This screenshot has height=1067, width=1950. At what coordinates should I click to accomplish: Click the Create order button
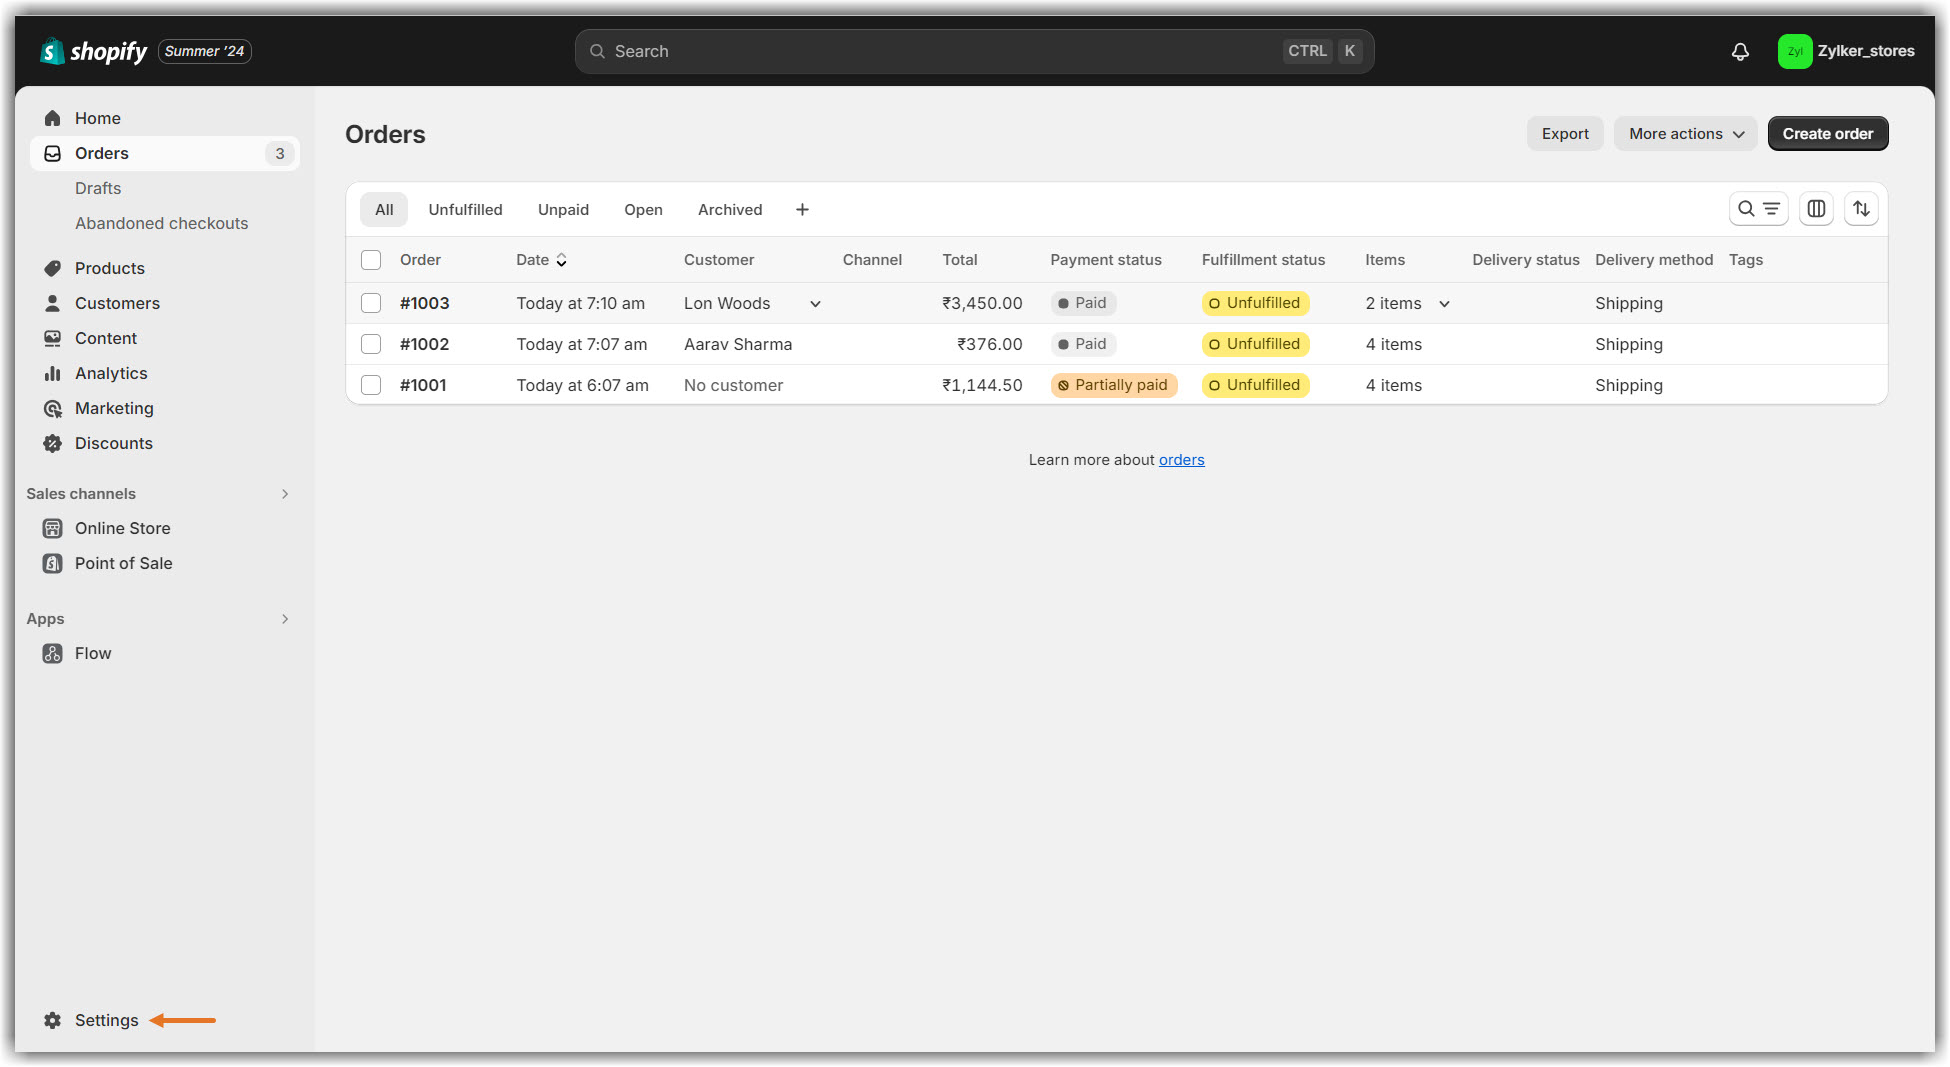[1827, 134]
